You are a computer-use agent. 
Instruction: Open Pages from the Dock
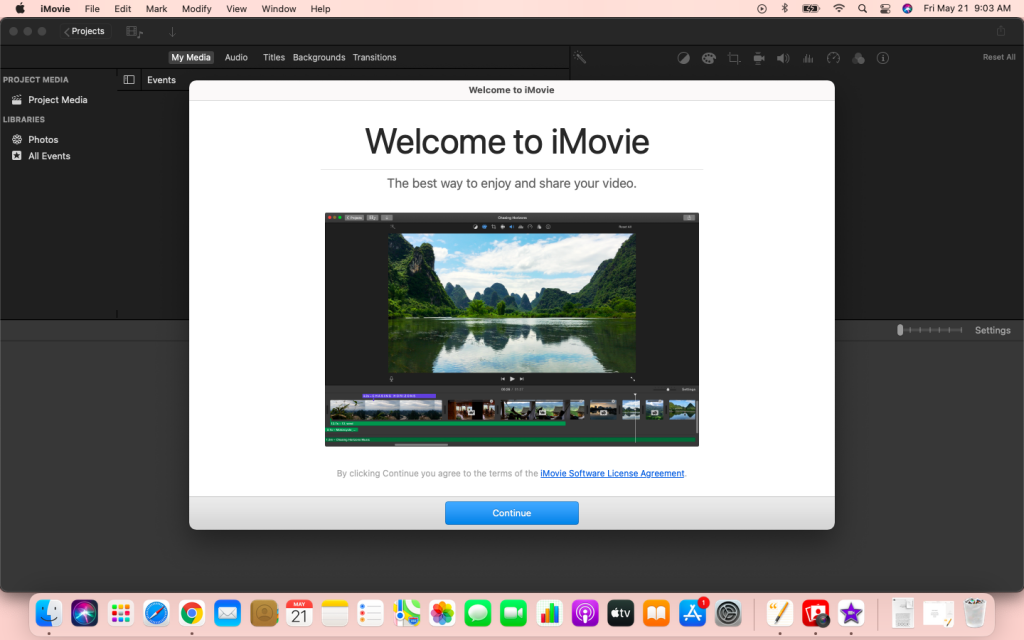coord(780,613)
